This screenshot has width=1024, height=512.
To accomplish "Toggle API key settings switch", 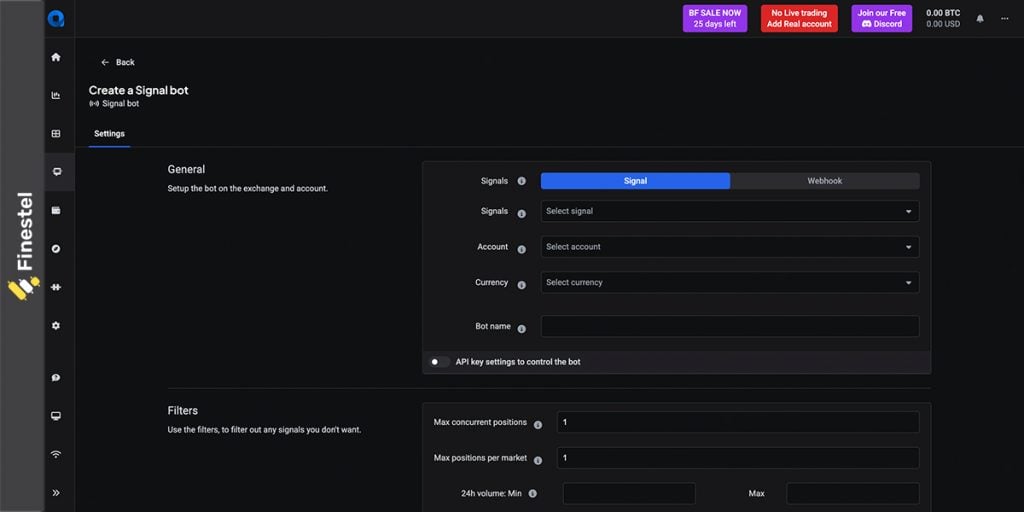I will 439,362.
